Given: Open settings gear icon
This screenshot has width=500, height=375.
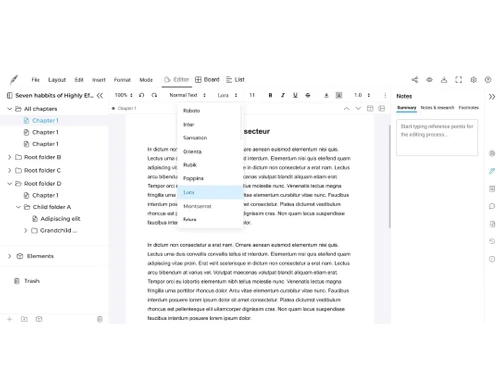Looking at the screenshot, I should (x=473, y=80).
